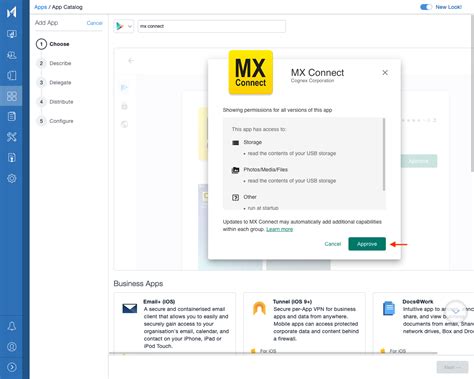The height and width of the screenshot is (379, 474).
Task: Click the Storage permission icon
Action: coord(235,143)
